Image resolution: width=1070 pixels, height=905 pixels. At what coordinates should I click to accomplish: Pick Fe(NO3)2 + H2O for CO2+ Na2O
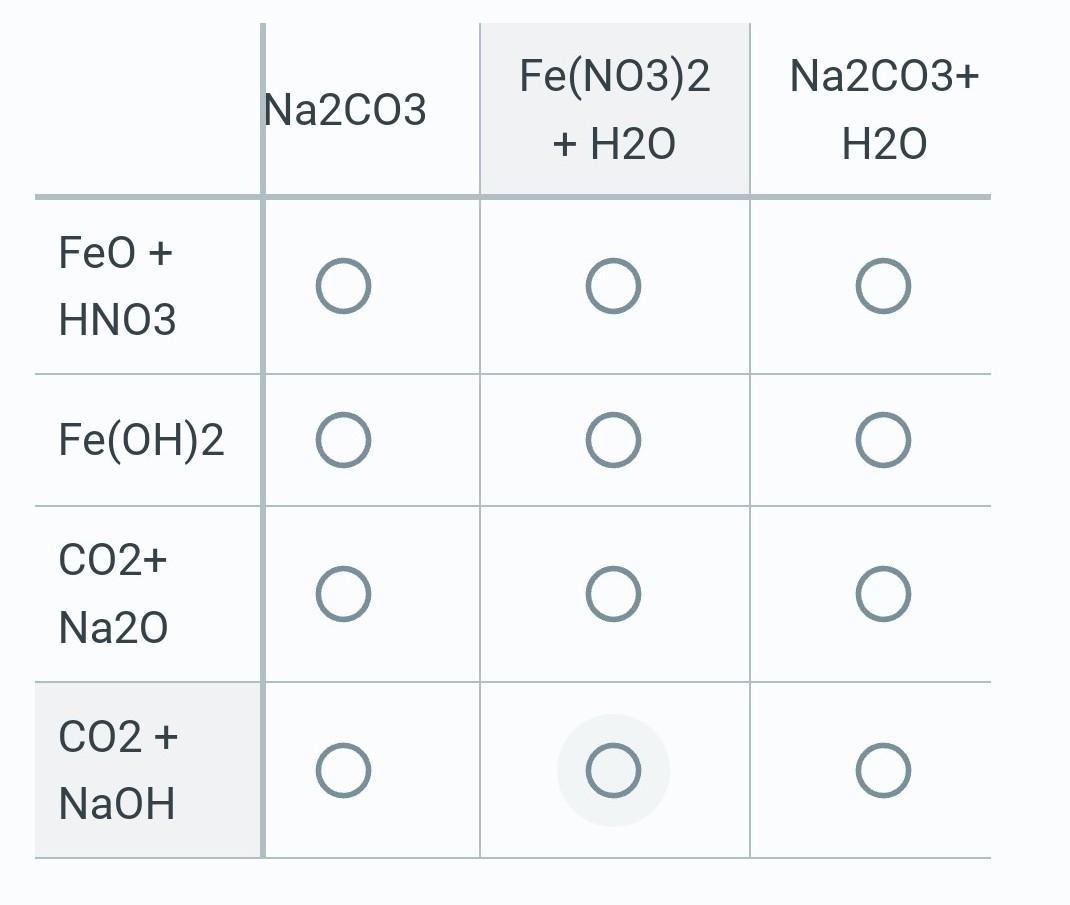pos(613,594)
